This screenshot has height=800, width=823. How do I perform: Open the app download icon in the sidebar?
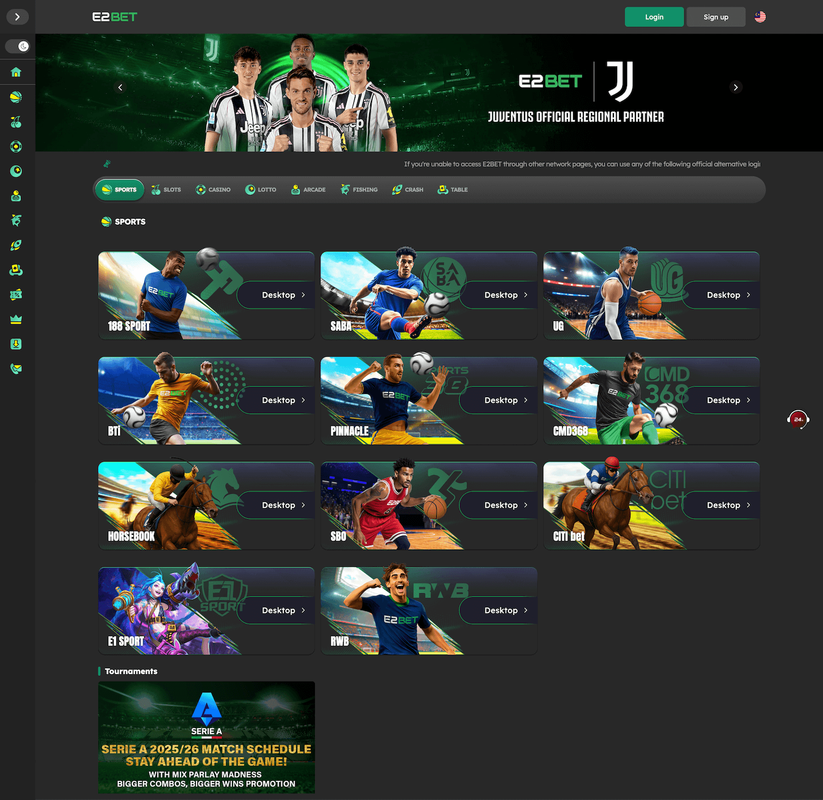(x=16, y=344)
